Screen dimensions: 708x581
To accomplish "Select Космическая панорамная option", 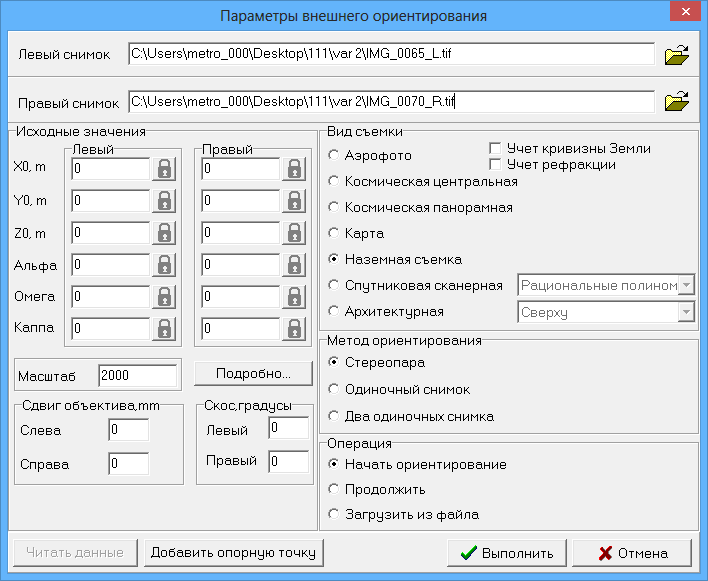I will (334, 207).
